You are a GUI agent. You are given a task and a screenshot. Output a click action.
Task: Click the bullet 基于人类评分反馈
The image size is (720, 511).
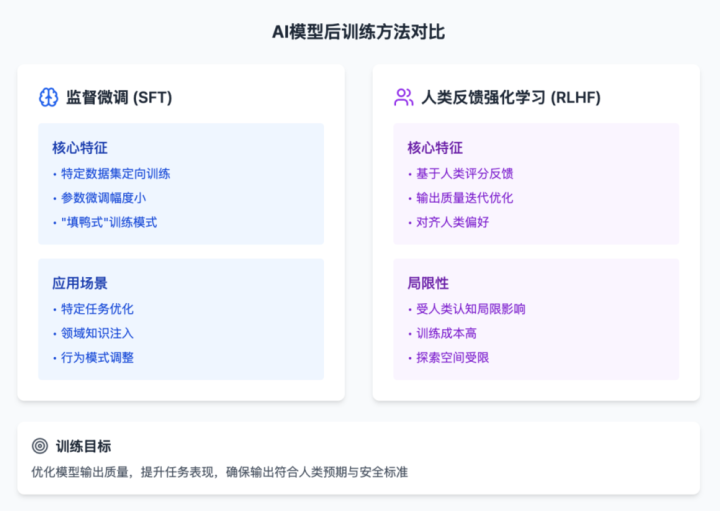click(464, 174)
